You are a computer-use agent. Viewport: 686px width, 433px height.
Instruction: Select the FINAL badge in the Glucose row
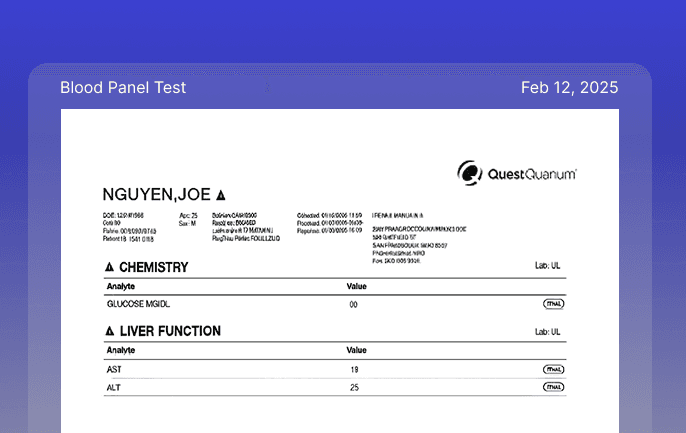(553, 304)
